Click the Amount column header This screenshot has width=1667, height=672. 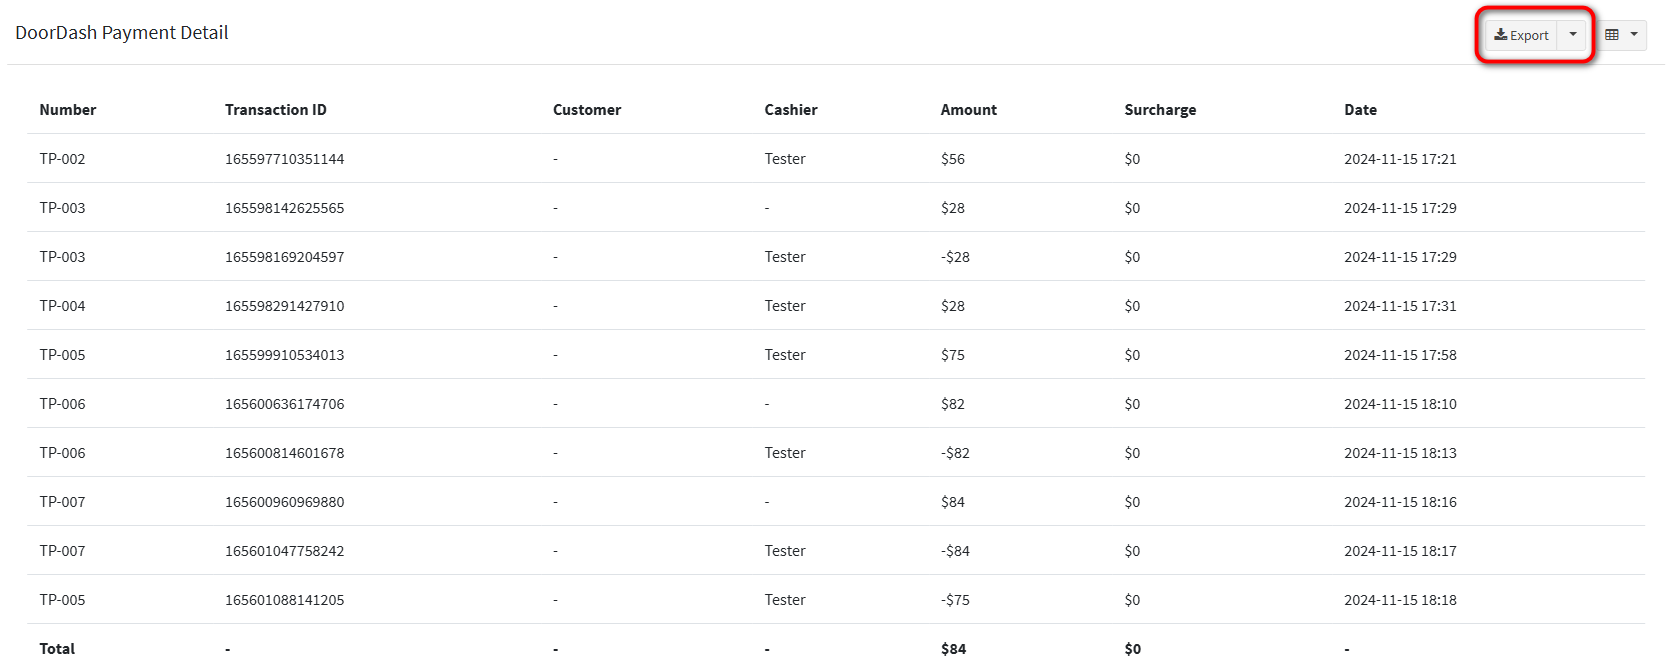(x=969, y=110)
